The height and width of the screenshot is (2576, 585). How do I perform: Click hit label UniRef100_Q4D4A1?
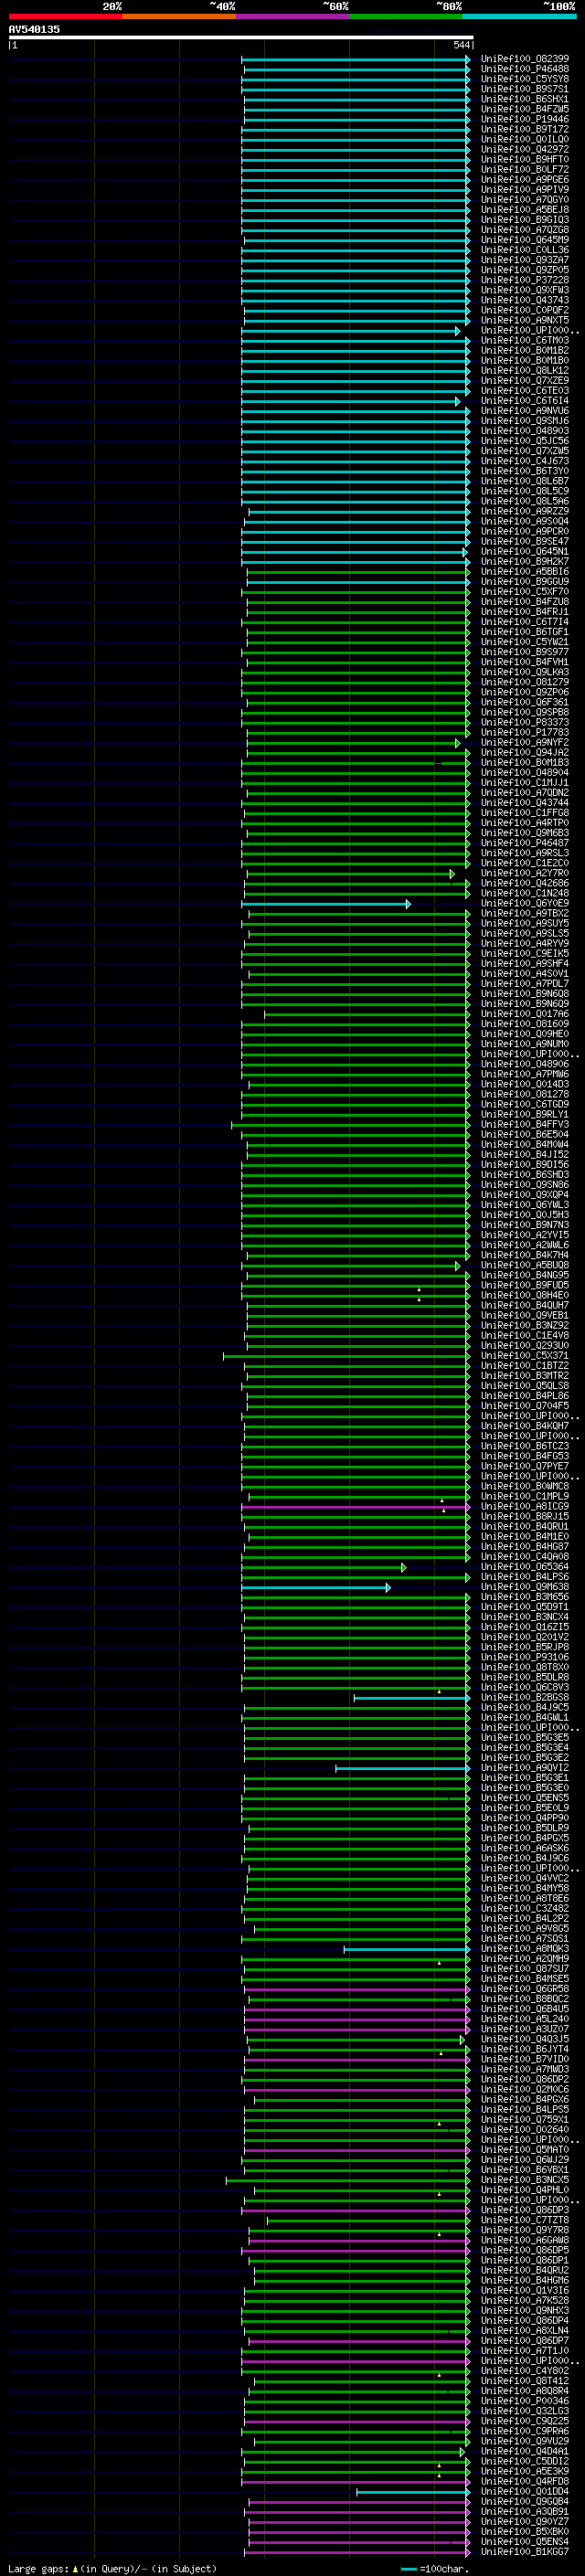(524, 2452)
